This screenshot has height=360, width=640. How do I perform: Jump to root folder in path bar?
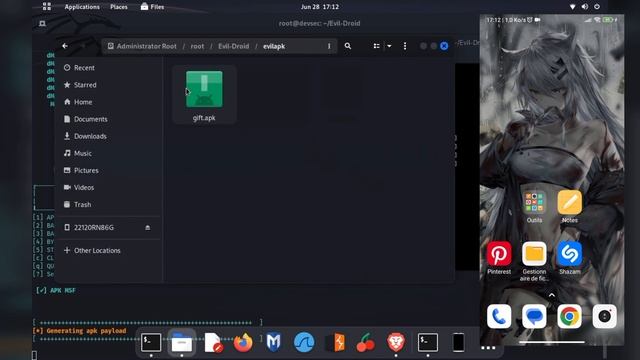197,46
